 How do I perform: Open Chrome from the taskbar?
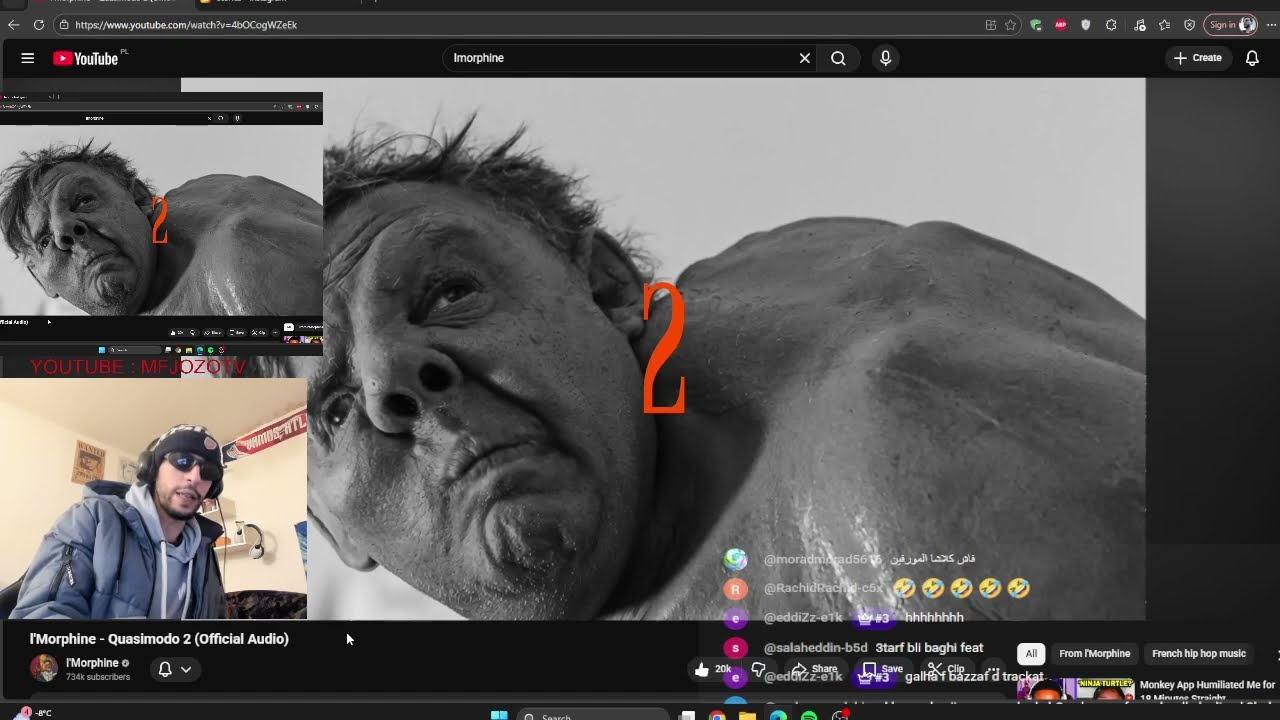[717, 715]
